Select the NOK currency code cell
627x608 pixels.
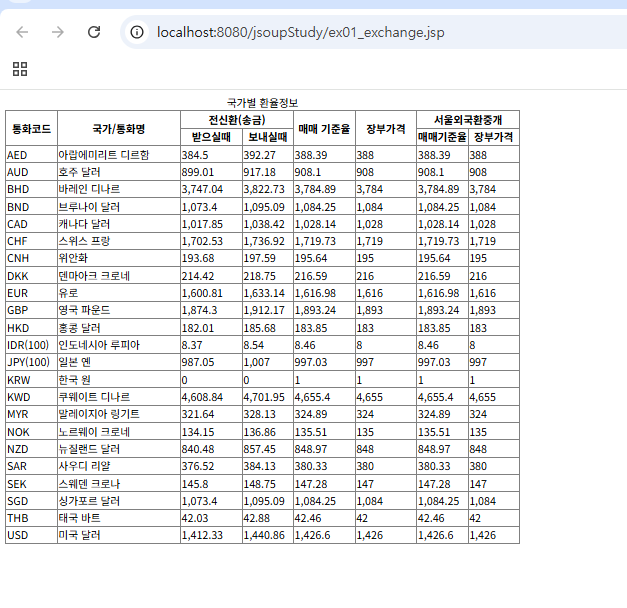click(32, 432)
